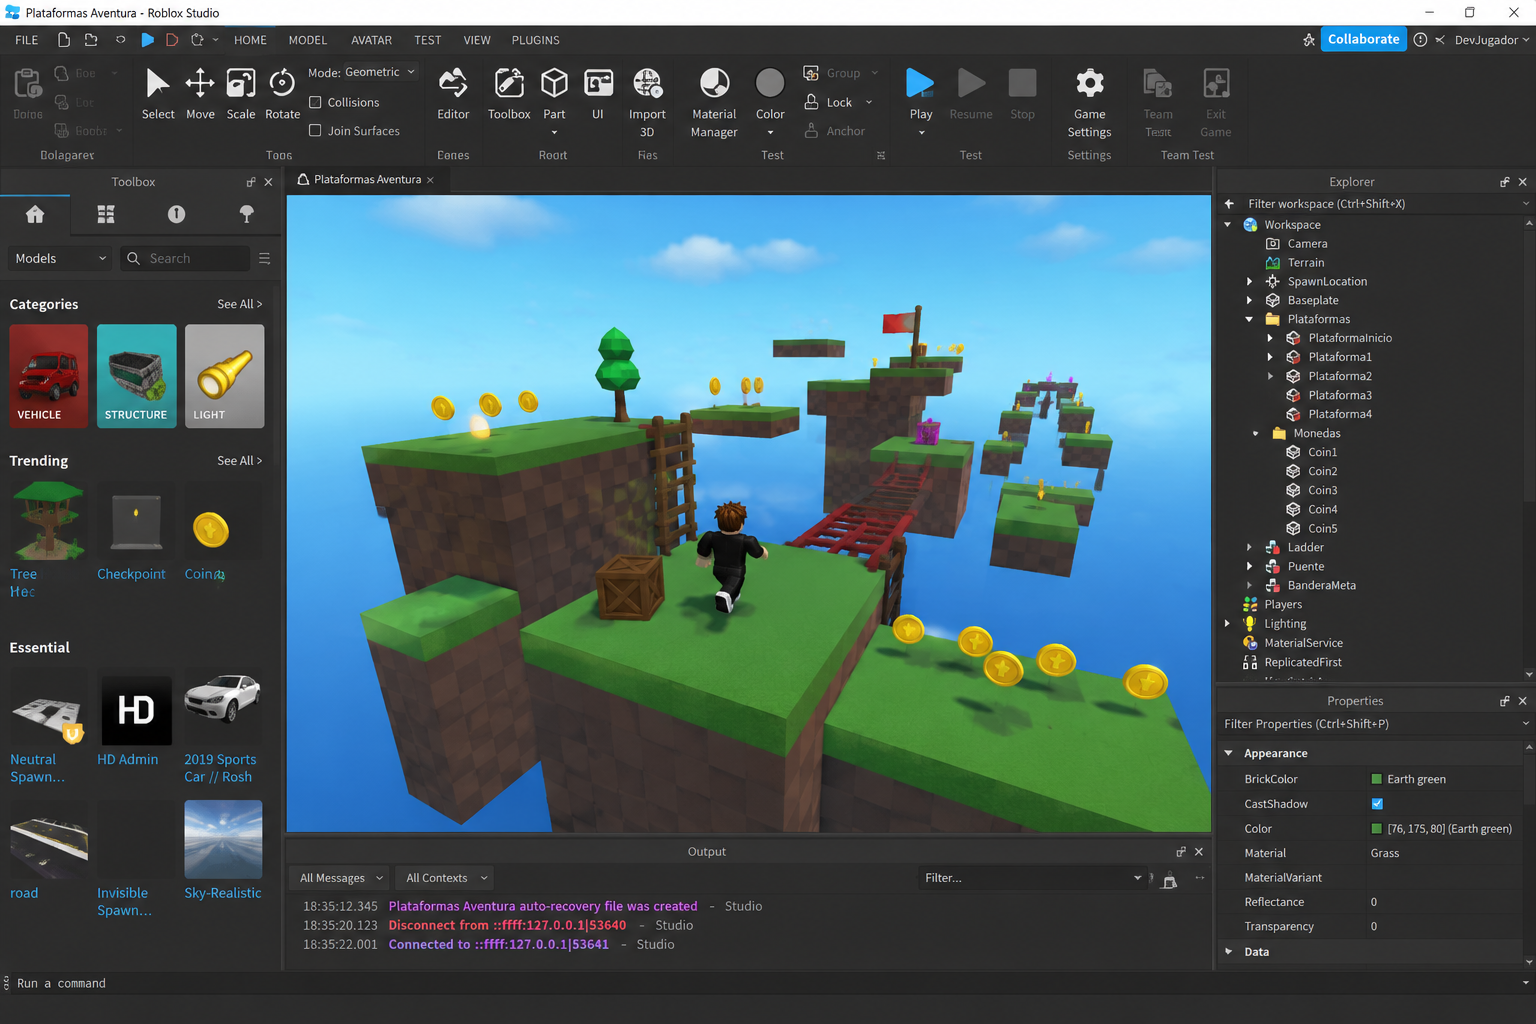Image resolution: width=1536 pixels, height=1024 pixels.
Task: Open the FILE menu
Action: point(27,40)
